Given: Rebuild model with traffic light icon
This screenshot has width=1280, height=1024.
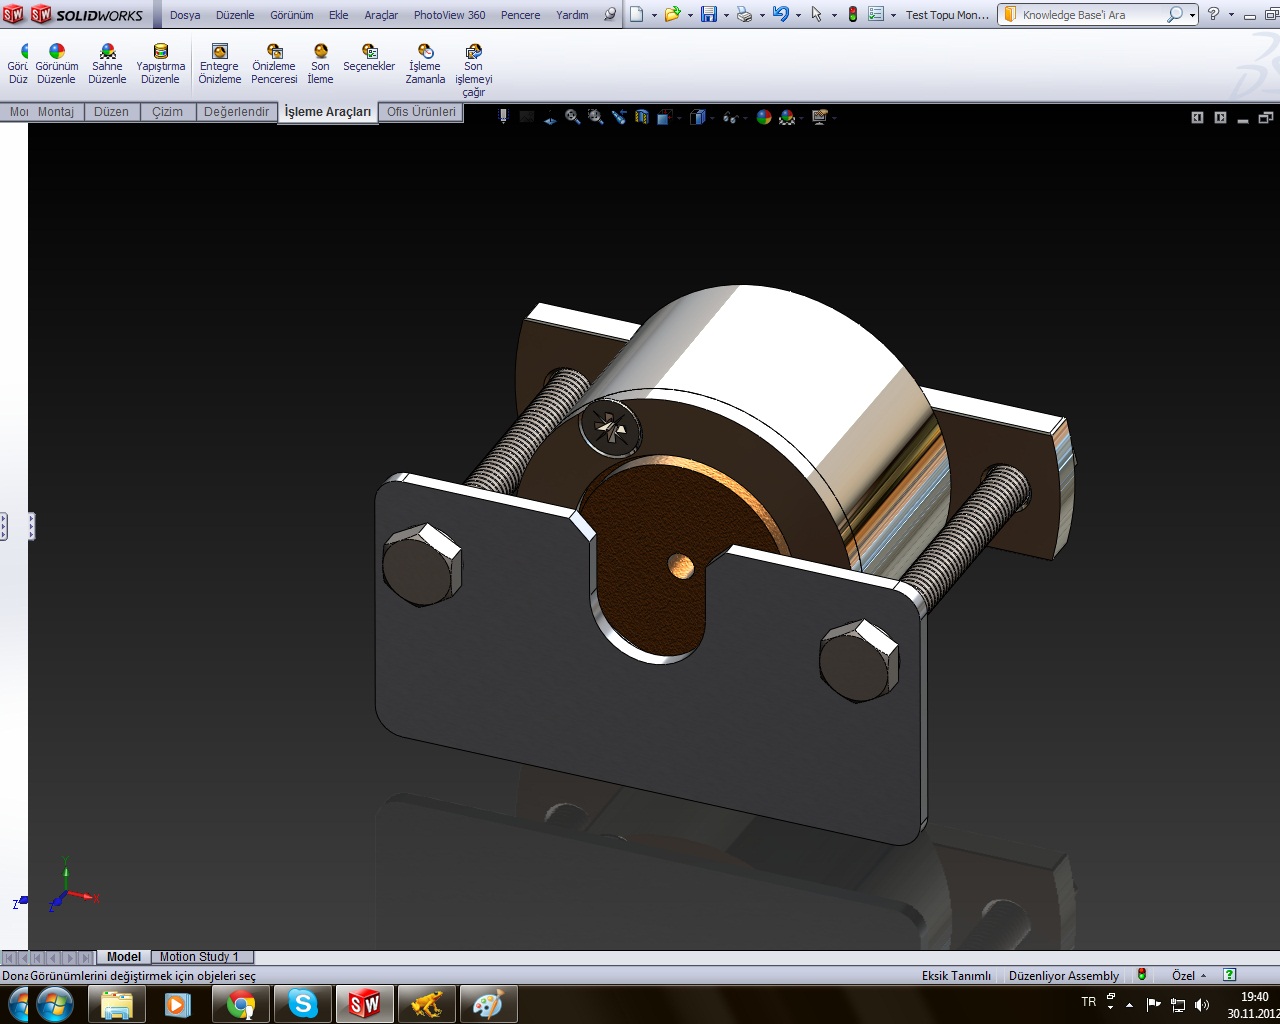Looking at the screenshot, I should click(852, 14).
